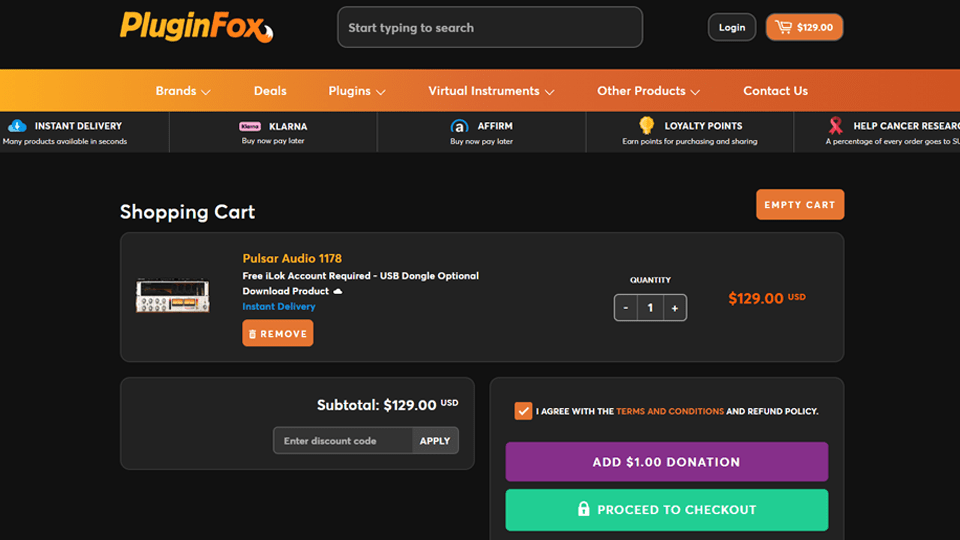Image resolution: width=960 pixels, height=540 pixels.
Task: Click the discount code input field
Action: pos(342,441)
